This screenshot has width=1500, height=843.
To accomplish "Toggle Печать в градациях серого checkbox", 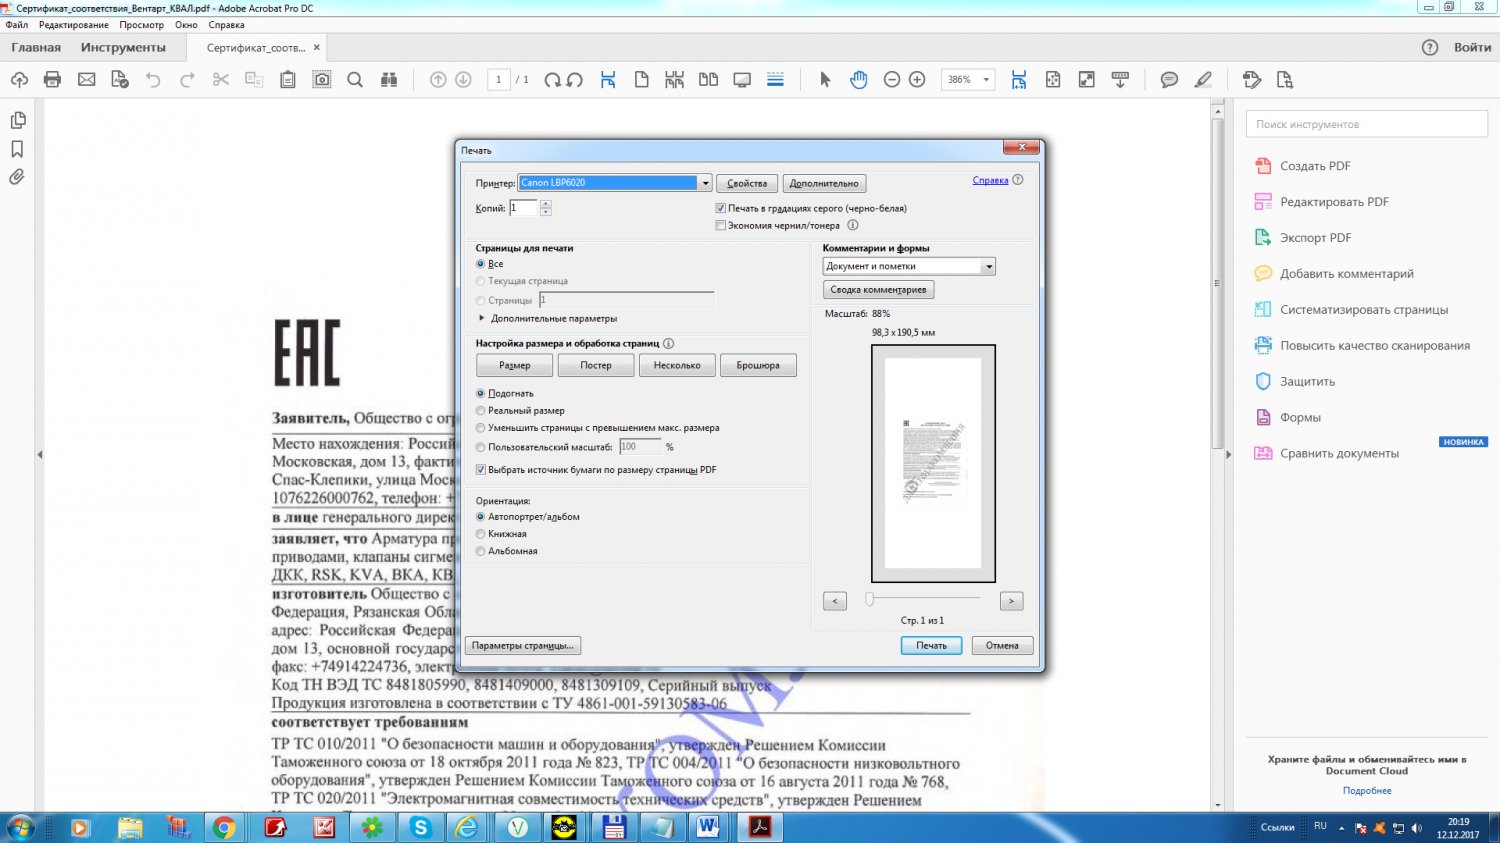I will coord(720,208).
